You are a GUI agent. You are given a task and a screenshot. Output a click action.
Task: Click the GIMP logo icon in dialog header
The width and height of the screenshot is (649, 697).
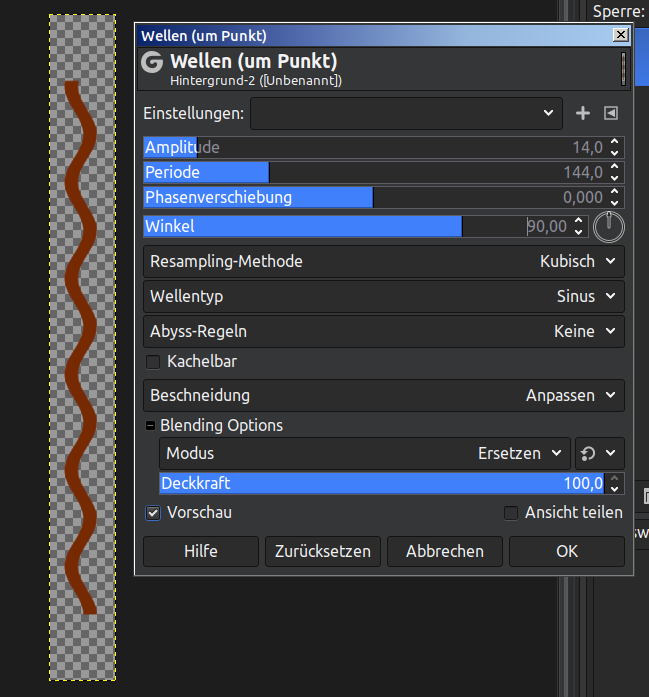coord(153,62)
